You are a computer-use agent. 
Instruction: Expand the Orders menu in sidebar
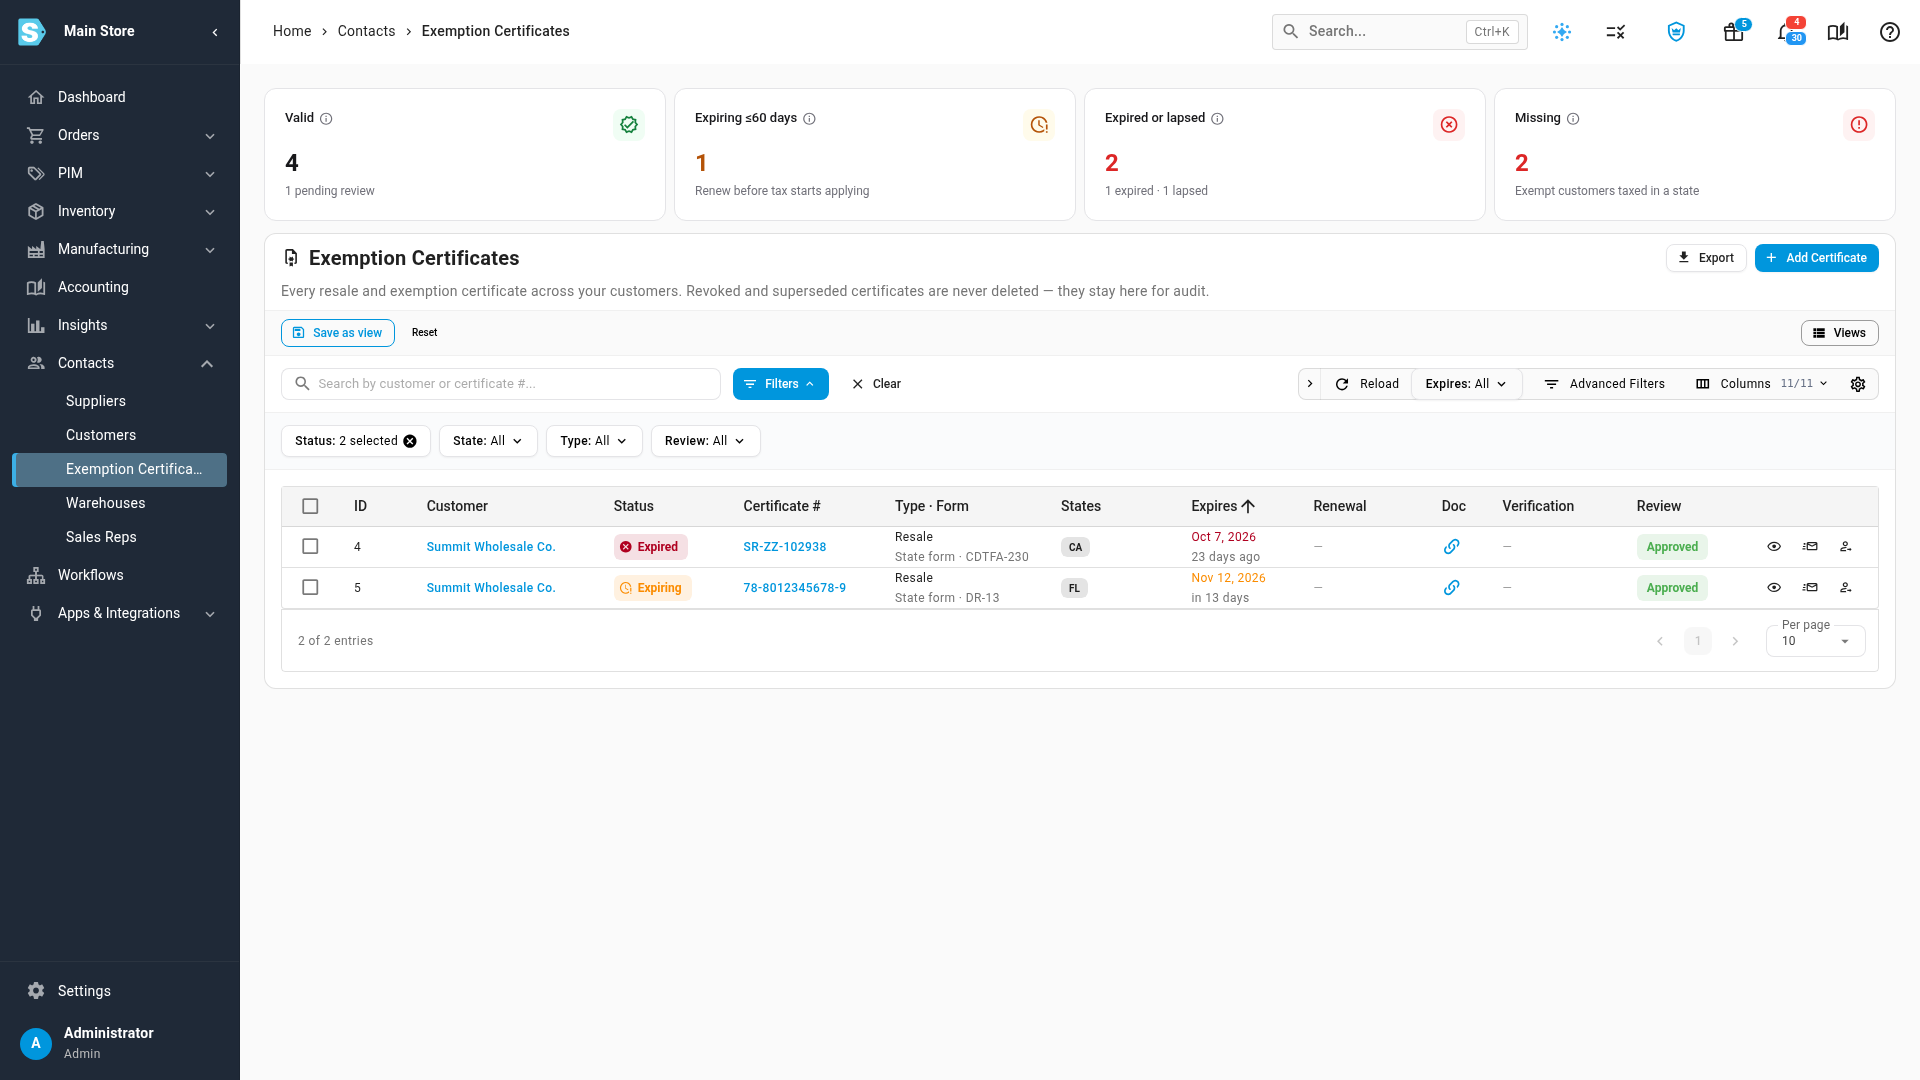click(120, 135)
